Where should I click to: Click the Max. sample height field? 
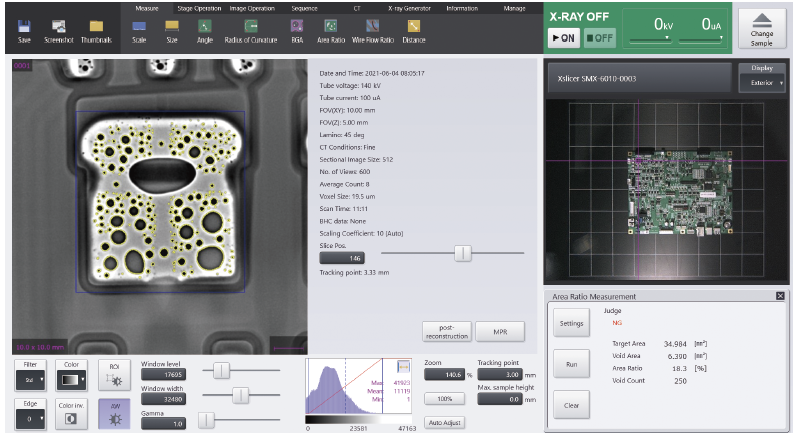pos(500,400)
